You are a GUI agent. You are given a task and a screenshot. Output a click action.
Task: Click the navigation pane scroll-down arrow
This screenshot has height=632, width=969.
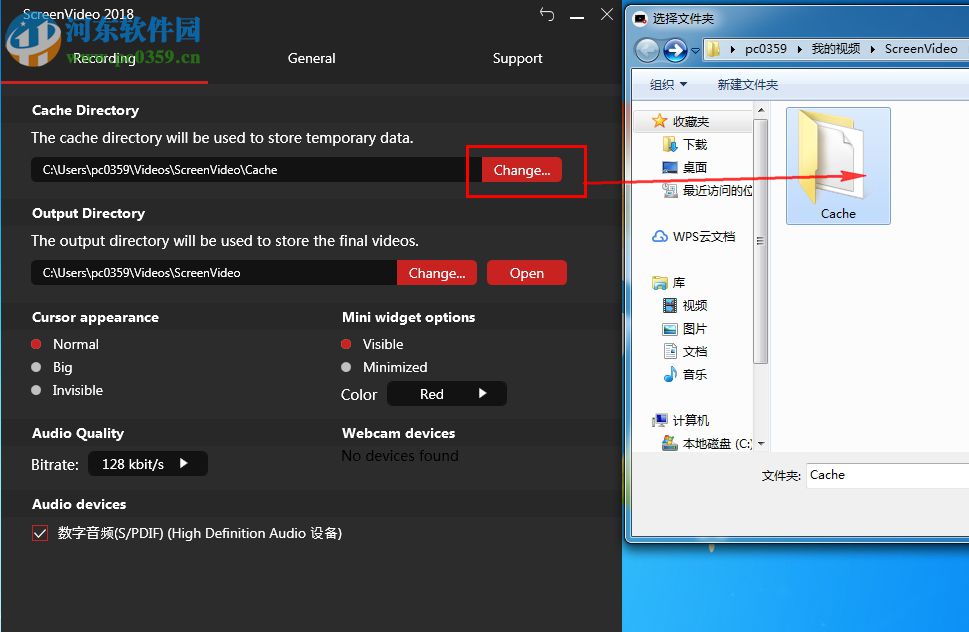pos(761,444)
